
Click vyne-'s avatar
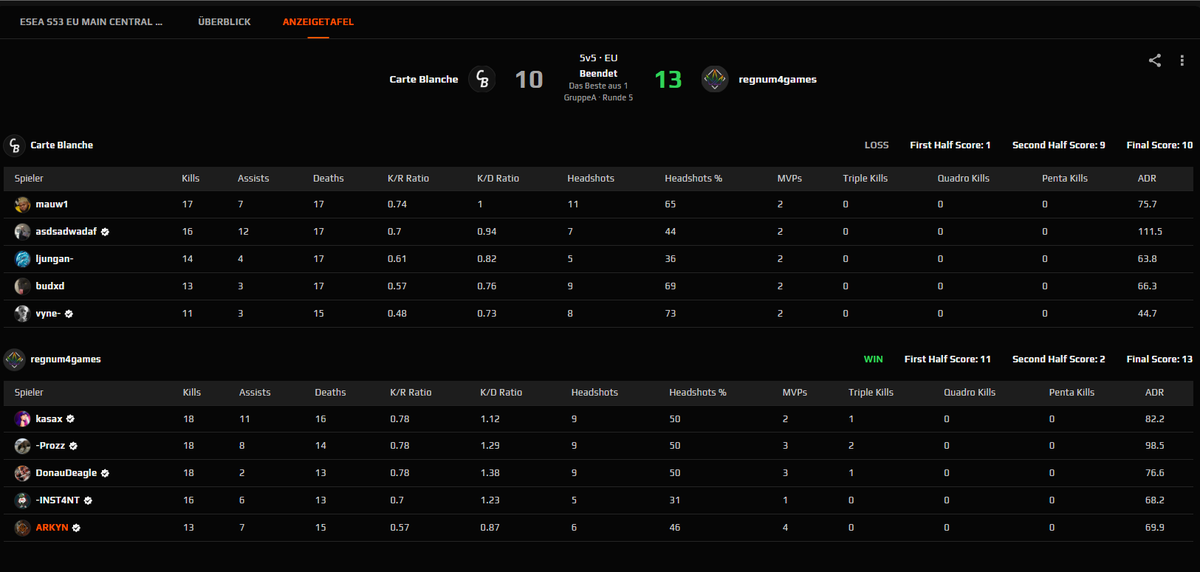(22, 313)
